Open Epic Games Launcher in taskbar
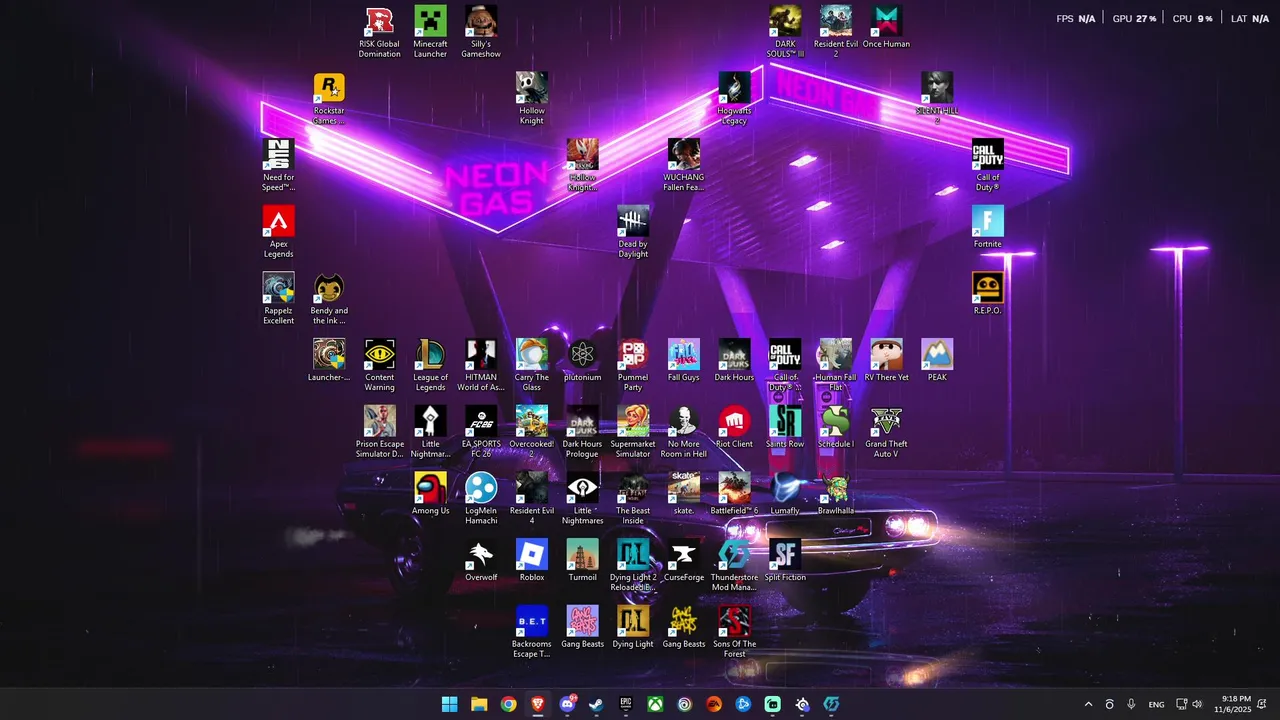The width and height of the screenshot is (1280, 720). 626,704
